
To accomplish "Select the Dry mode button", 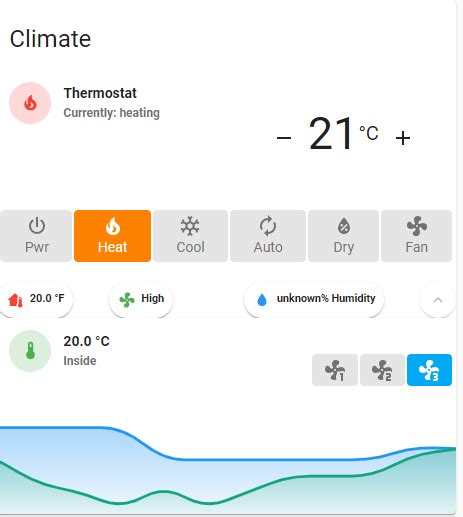I will [343, 236].
